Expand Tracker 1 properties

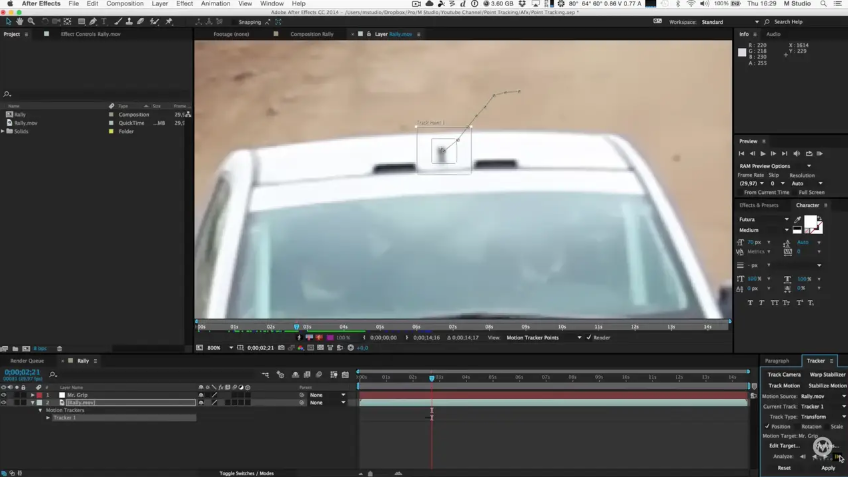click(48, 418)
